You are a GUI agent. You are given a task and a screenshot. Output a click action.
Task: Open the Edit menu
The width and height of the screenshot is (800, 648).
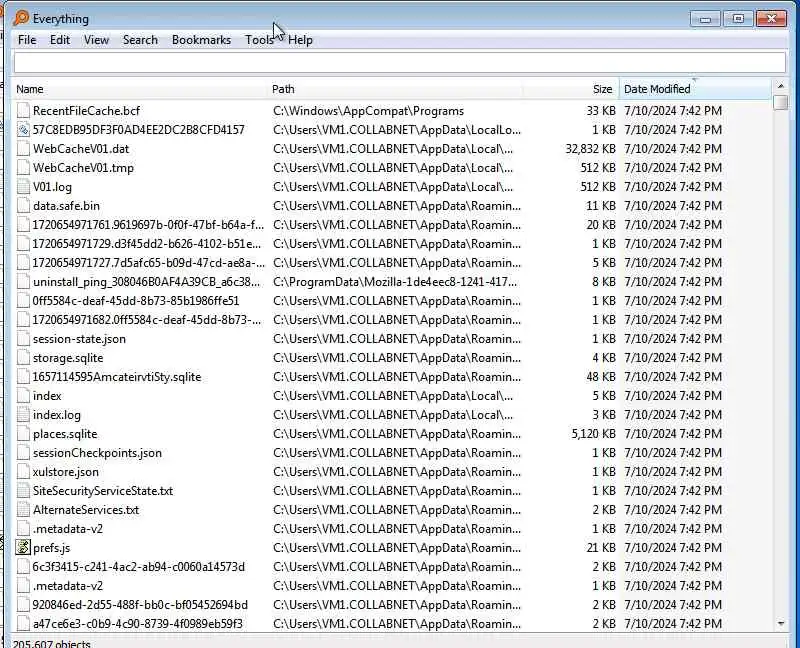pos(60,40)
